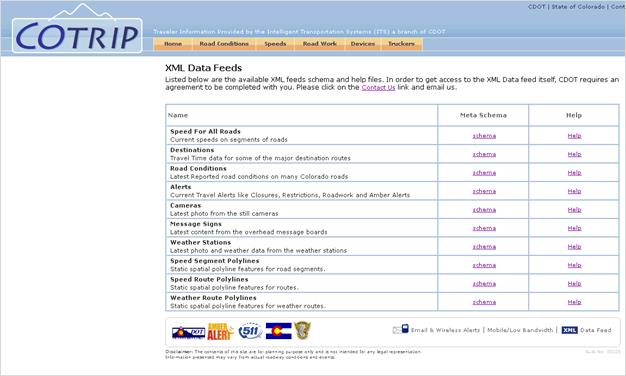
Task: Open the State of Colorado link
Action: point(578,7)
